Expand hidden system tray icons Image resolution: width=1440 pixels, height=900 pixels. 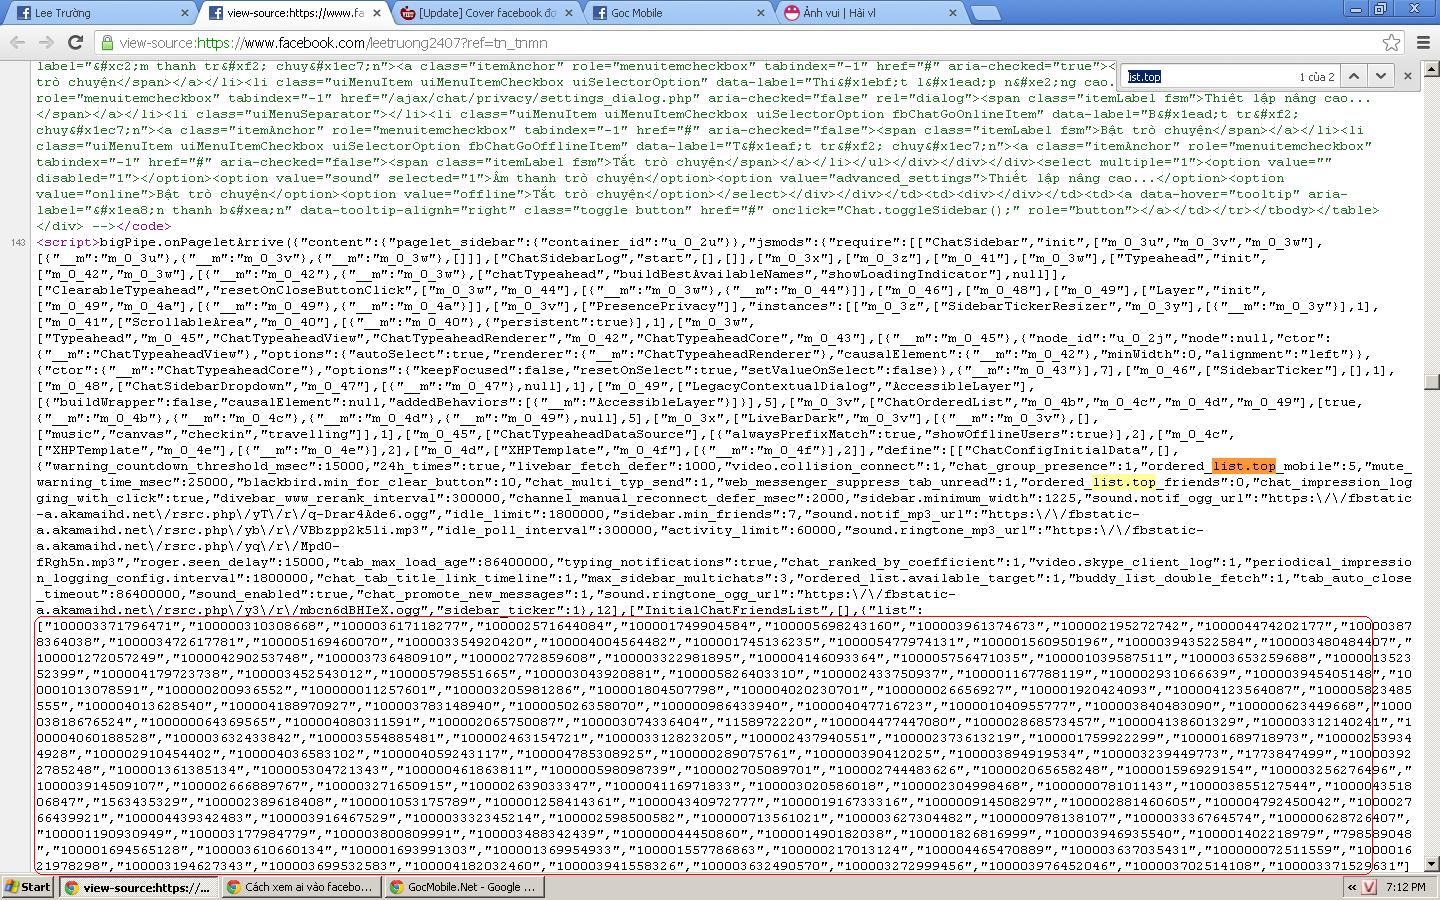[1352, 887]
